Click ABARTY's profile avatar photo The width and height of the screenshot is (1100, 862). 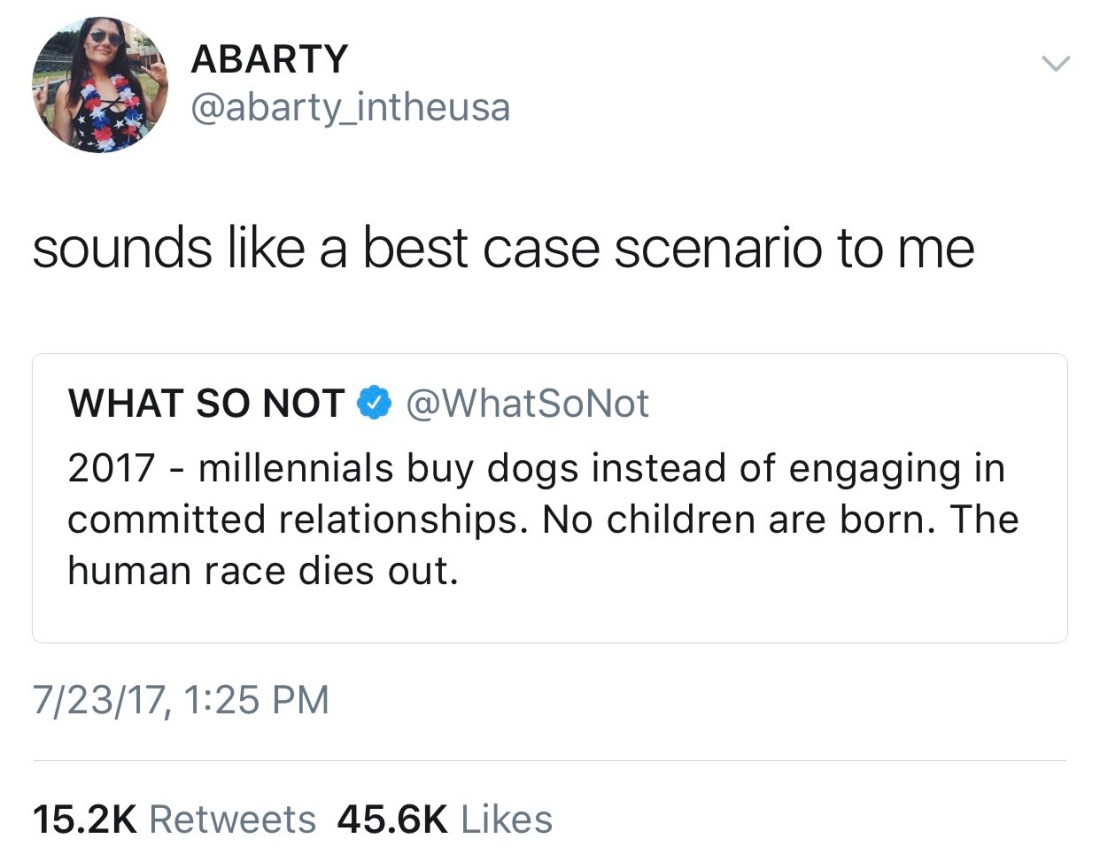[100, 84]
